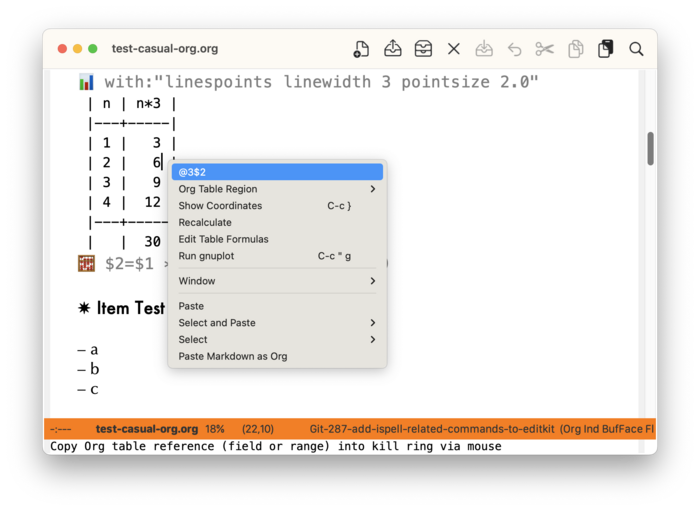This screenshot has width=700, height=511.
Task: Choose Paste Markdown as Org
Action: point(277,356)
